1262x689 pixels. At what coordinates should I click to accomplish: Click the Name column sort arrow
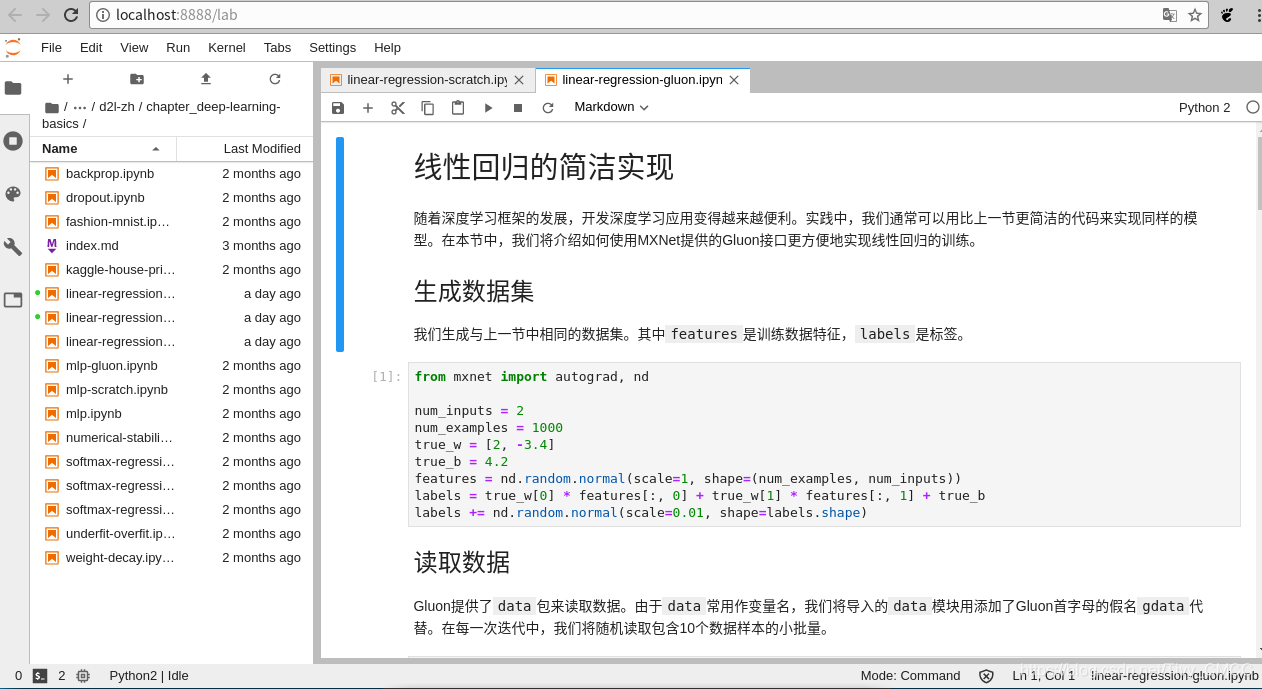coord(156,149)
